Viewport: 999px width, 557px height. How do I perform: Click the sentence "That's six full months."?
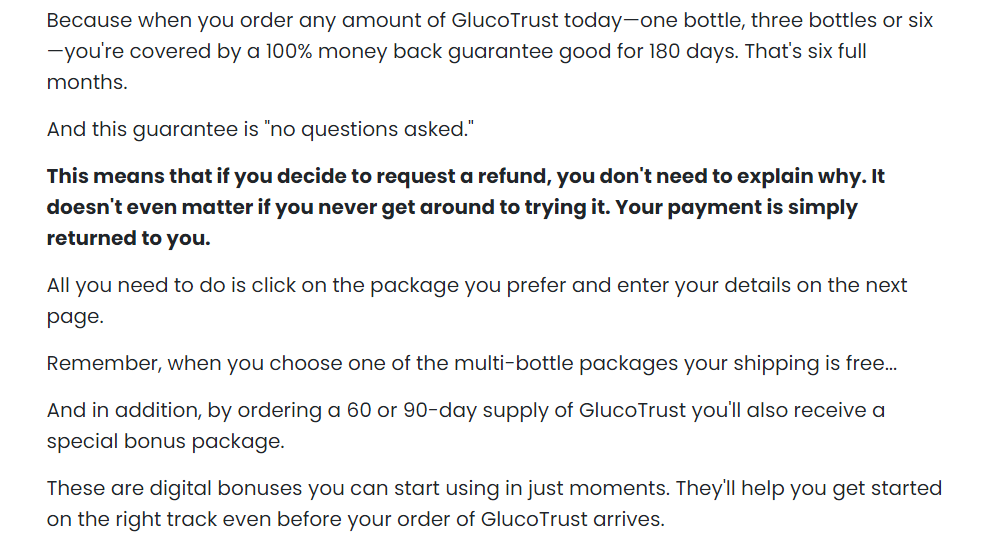pos(456,66)
